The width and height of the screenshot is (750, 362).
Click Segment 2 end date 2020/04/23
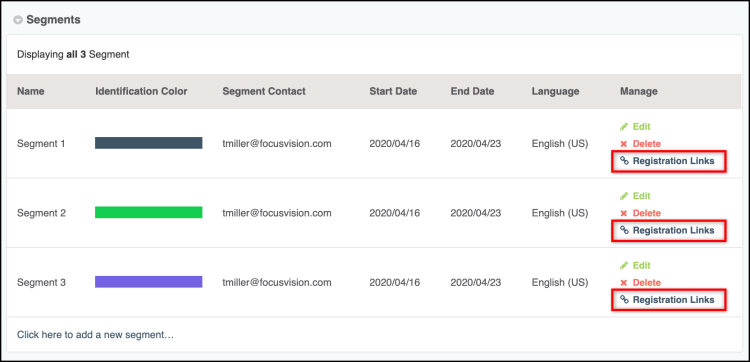click(x=475, y=213)
